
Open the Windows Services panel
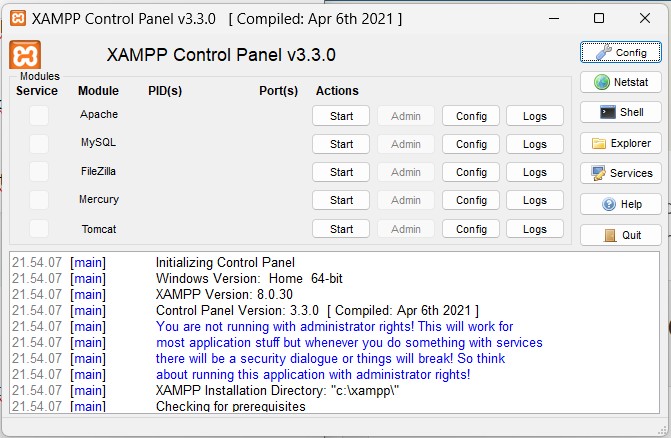point(620,173)
